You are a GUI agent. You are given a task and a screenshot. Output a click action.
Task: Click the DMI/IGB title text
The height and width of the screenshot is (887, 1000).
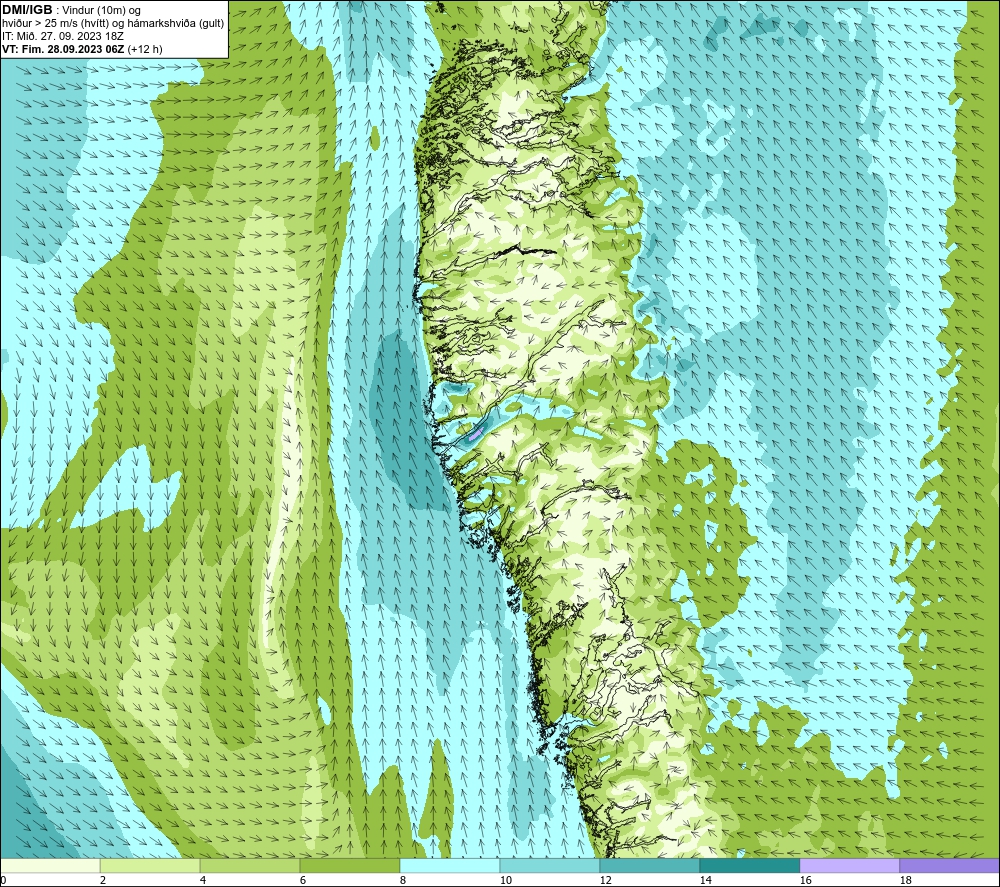[27, 10]
